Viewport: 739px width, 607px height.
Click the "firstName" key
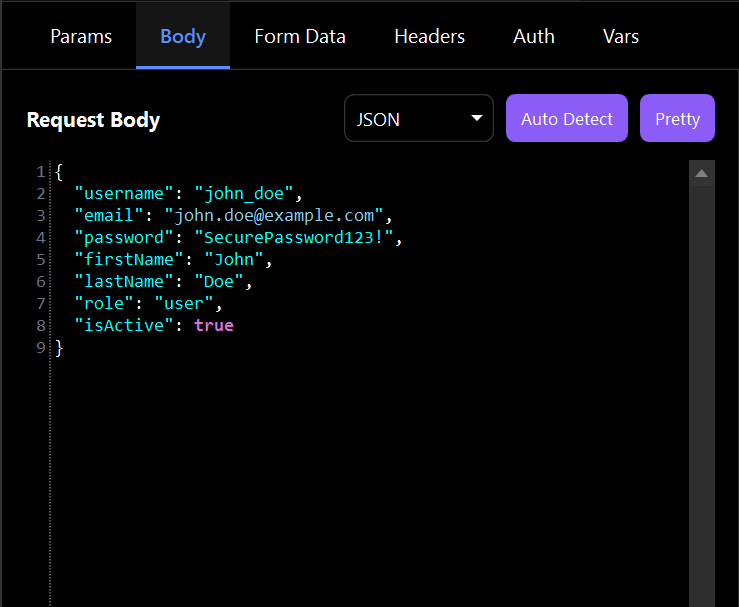pos(129,259)
